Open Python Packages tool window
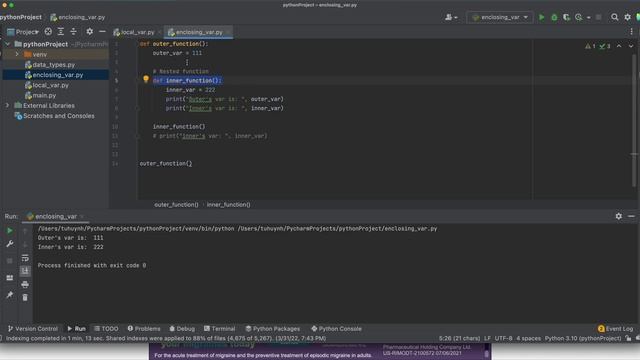The width and height of the screenshot is (640, 360). point(273,329)
